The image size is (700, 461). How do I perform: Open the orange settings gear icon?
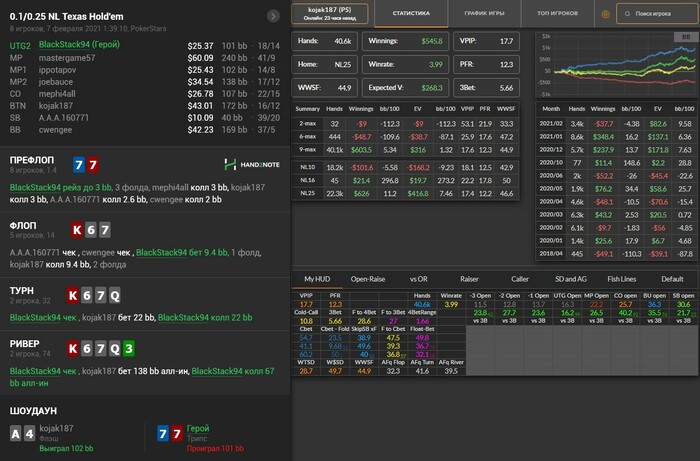[605, 14]
